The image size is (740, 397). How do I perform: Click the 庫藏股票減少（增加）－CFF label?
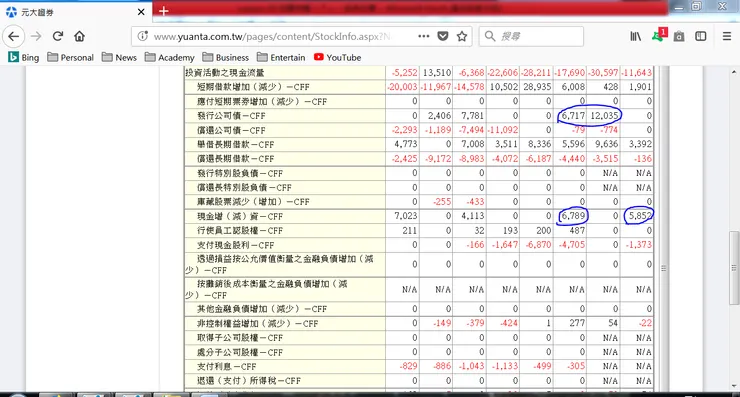pos(253,202)
